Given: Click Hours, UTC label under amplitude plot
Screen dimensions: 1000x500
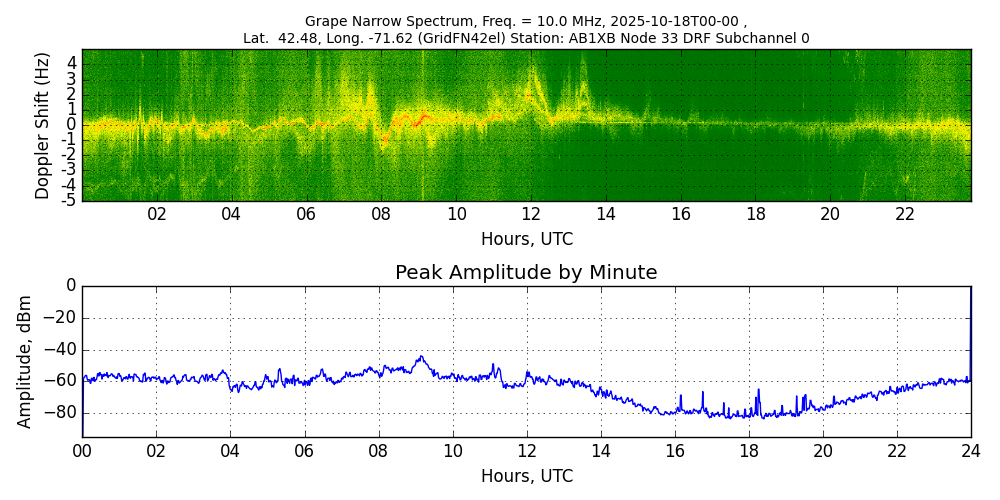Looking at the screenshot, I should click(x=527, y=476).
